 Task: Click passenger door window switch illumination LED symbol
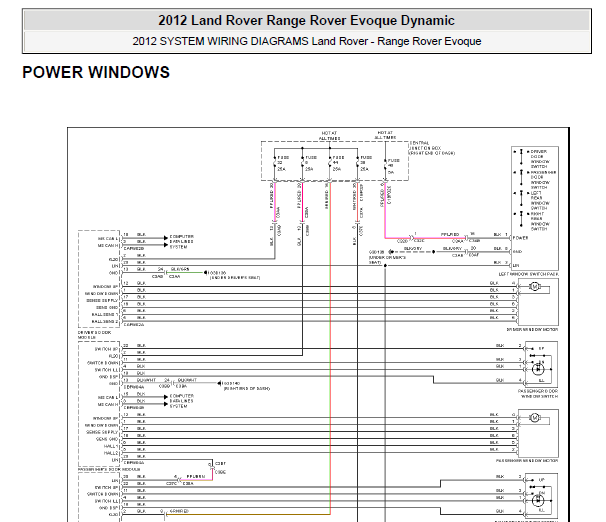coord(538,369)
